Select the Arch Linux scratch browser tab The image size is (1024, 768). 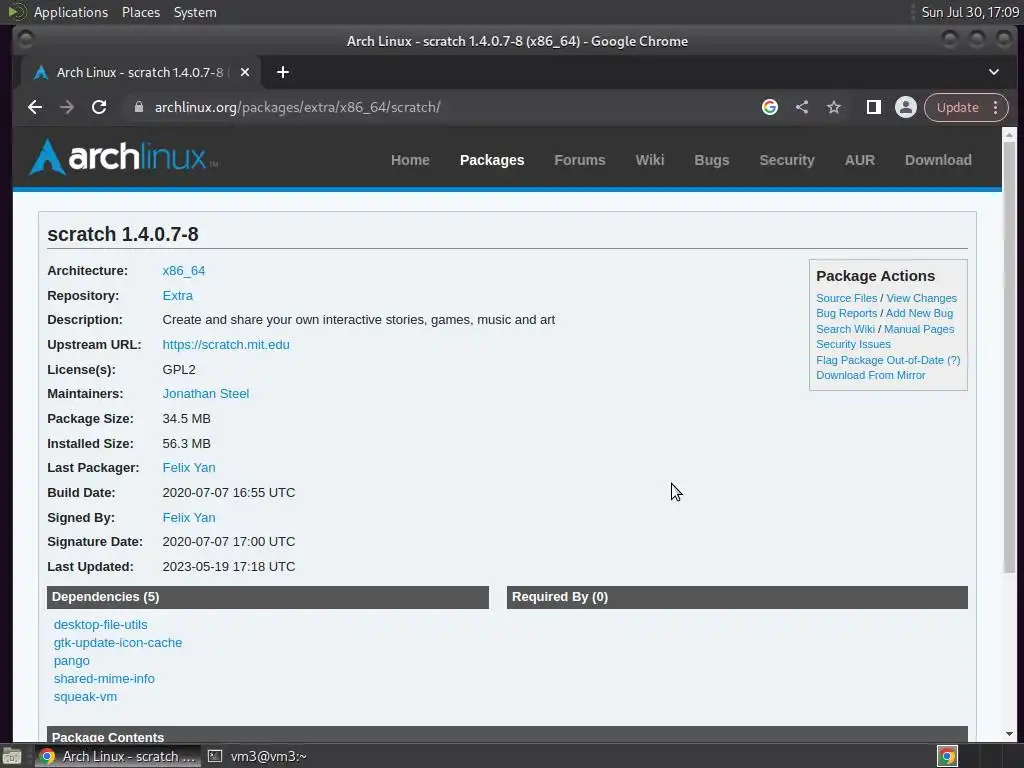[140, 72]
